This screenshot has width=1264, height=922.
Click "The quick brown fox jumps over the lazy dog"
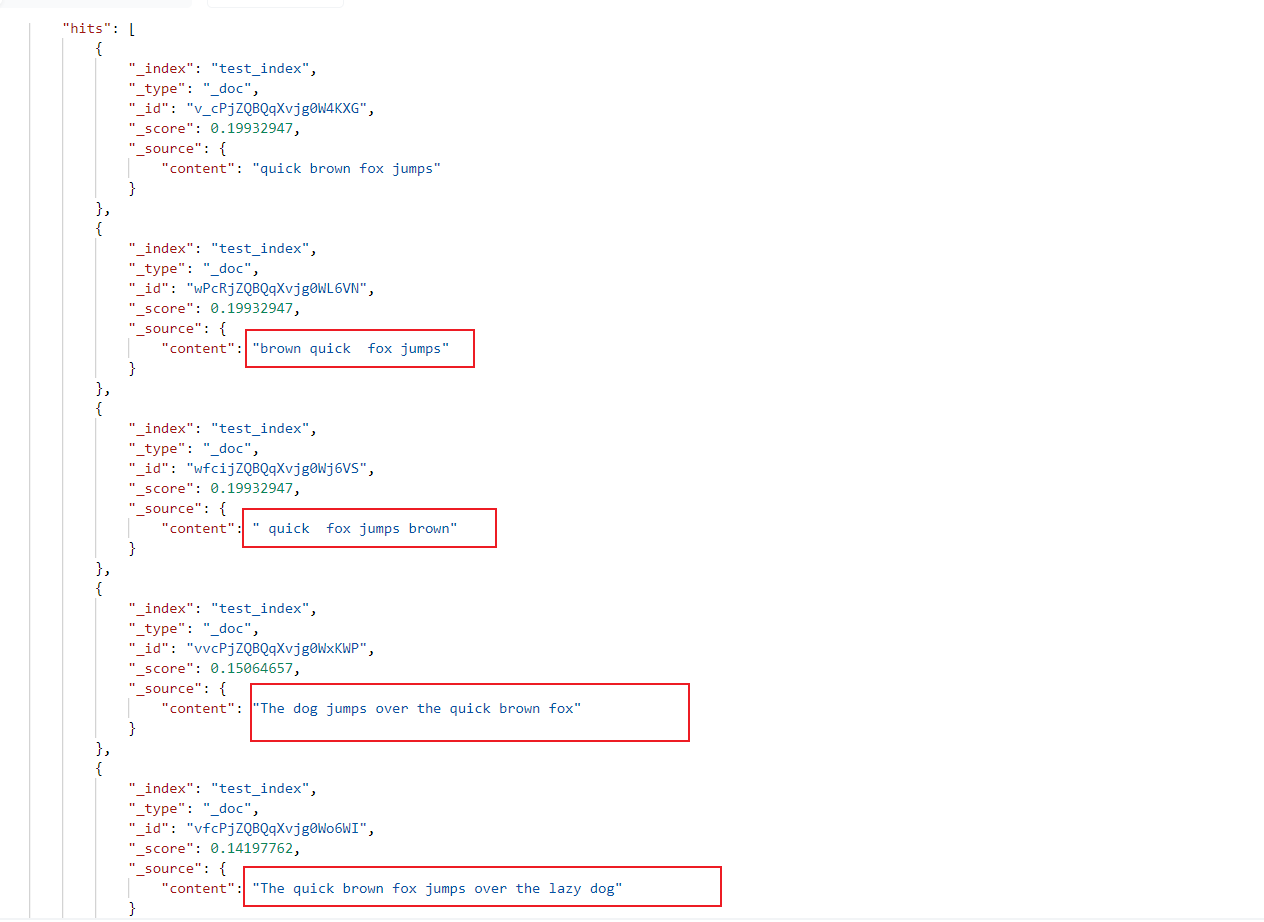(x=437, y=889)
